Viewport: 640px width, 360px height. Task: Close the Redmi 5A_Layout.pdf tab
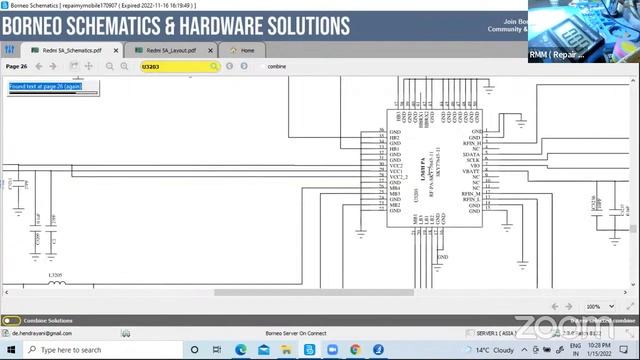(210, 50)
